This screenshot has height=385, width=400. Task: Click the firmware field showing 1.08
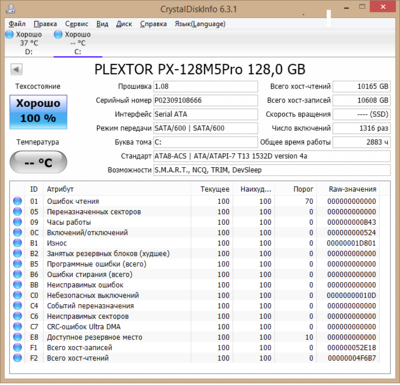[x=205, y=86]
